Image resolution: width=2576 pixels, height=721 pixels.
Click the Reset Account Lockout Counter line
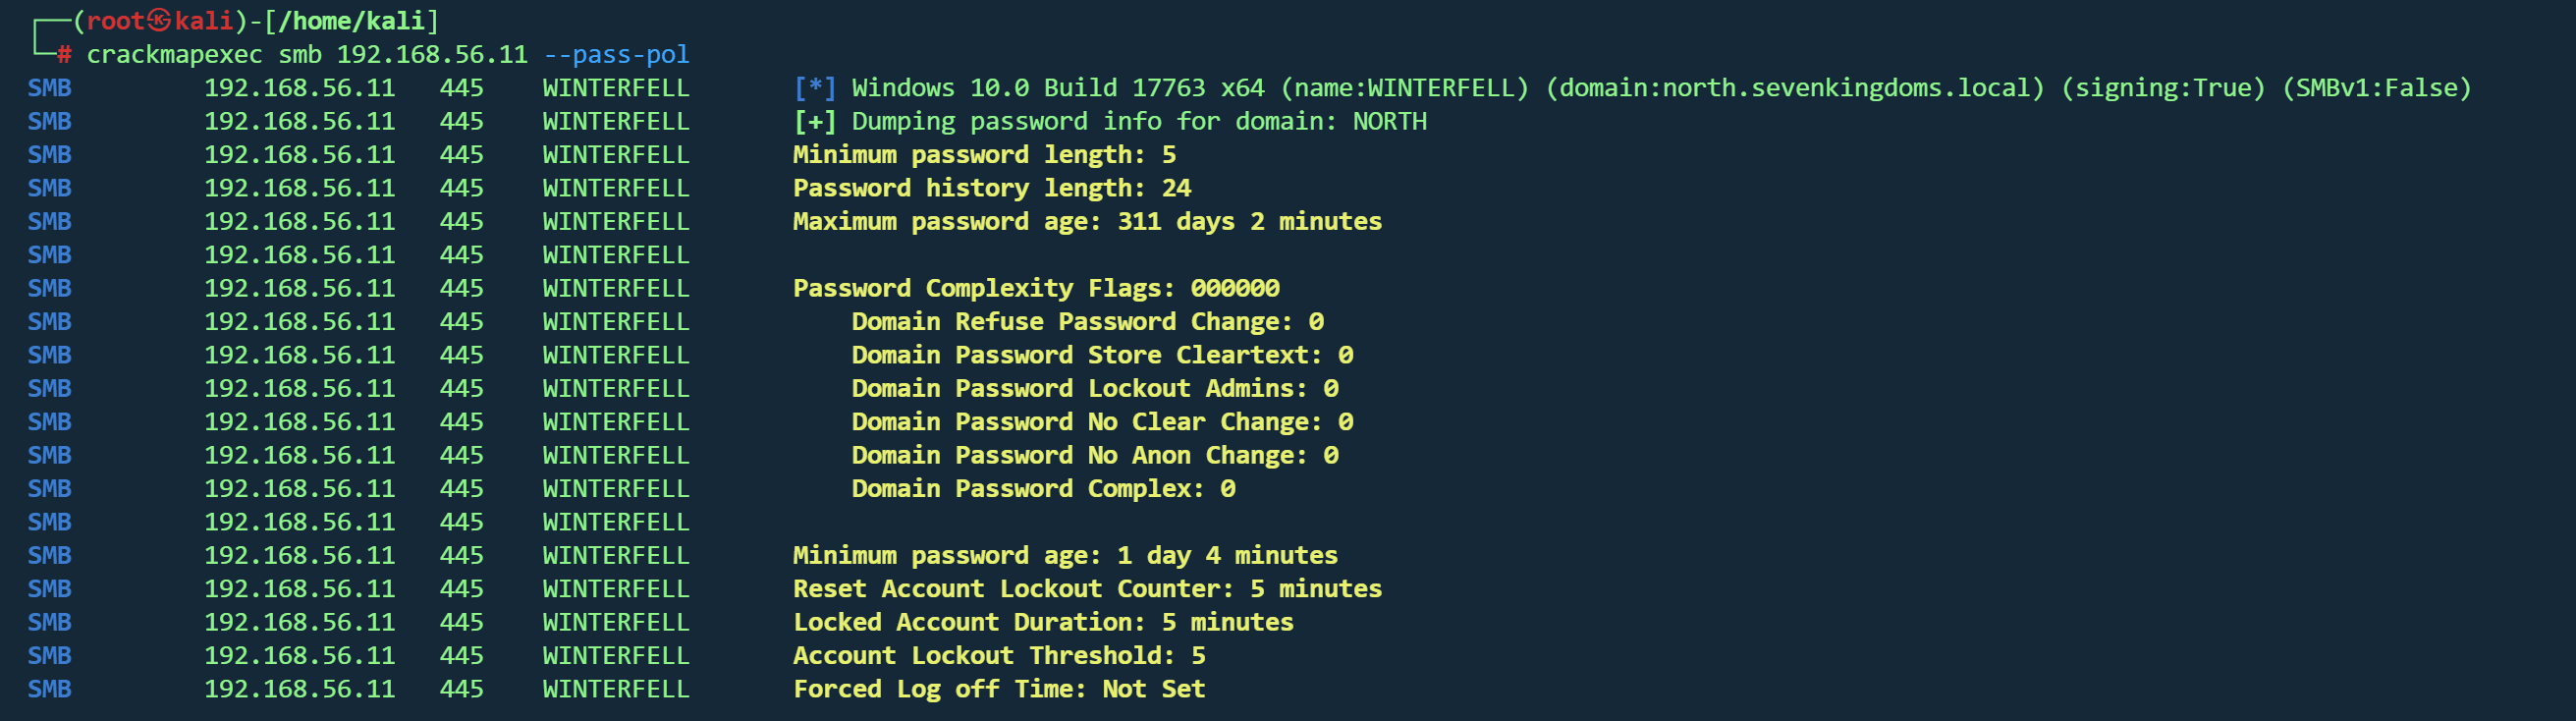coord(1087,589)
